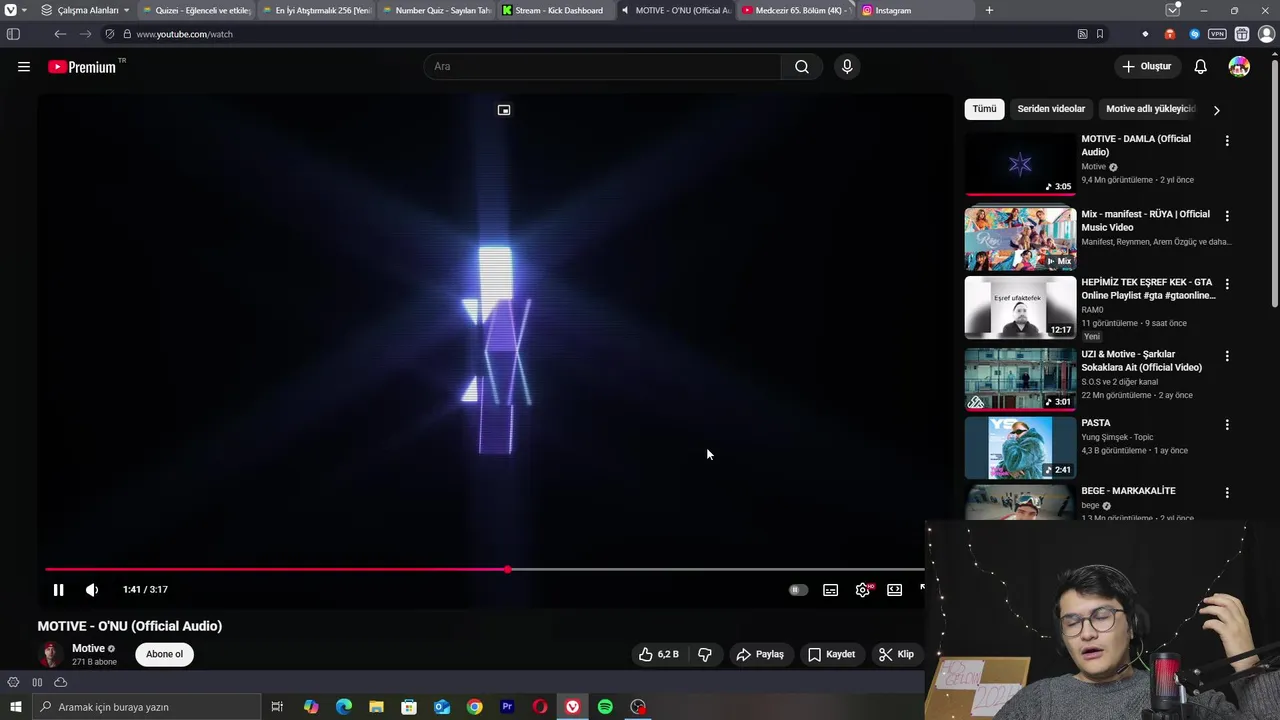Open the YouTube notifications bell
Screen dimensions: 1280x720
(x=1200, y=67)
